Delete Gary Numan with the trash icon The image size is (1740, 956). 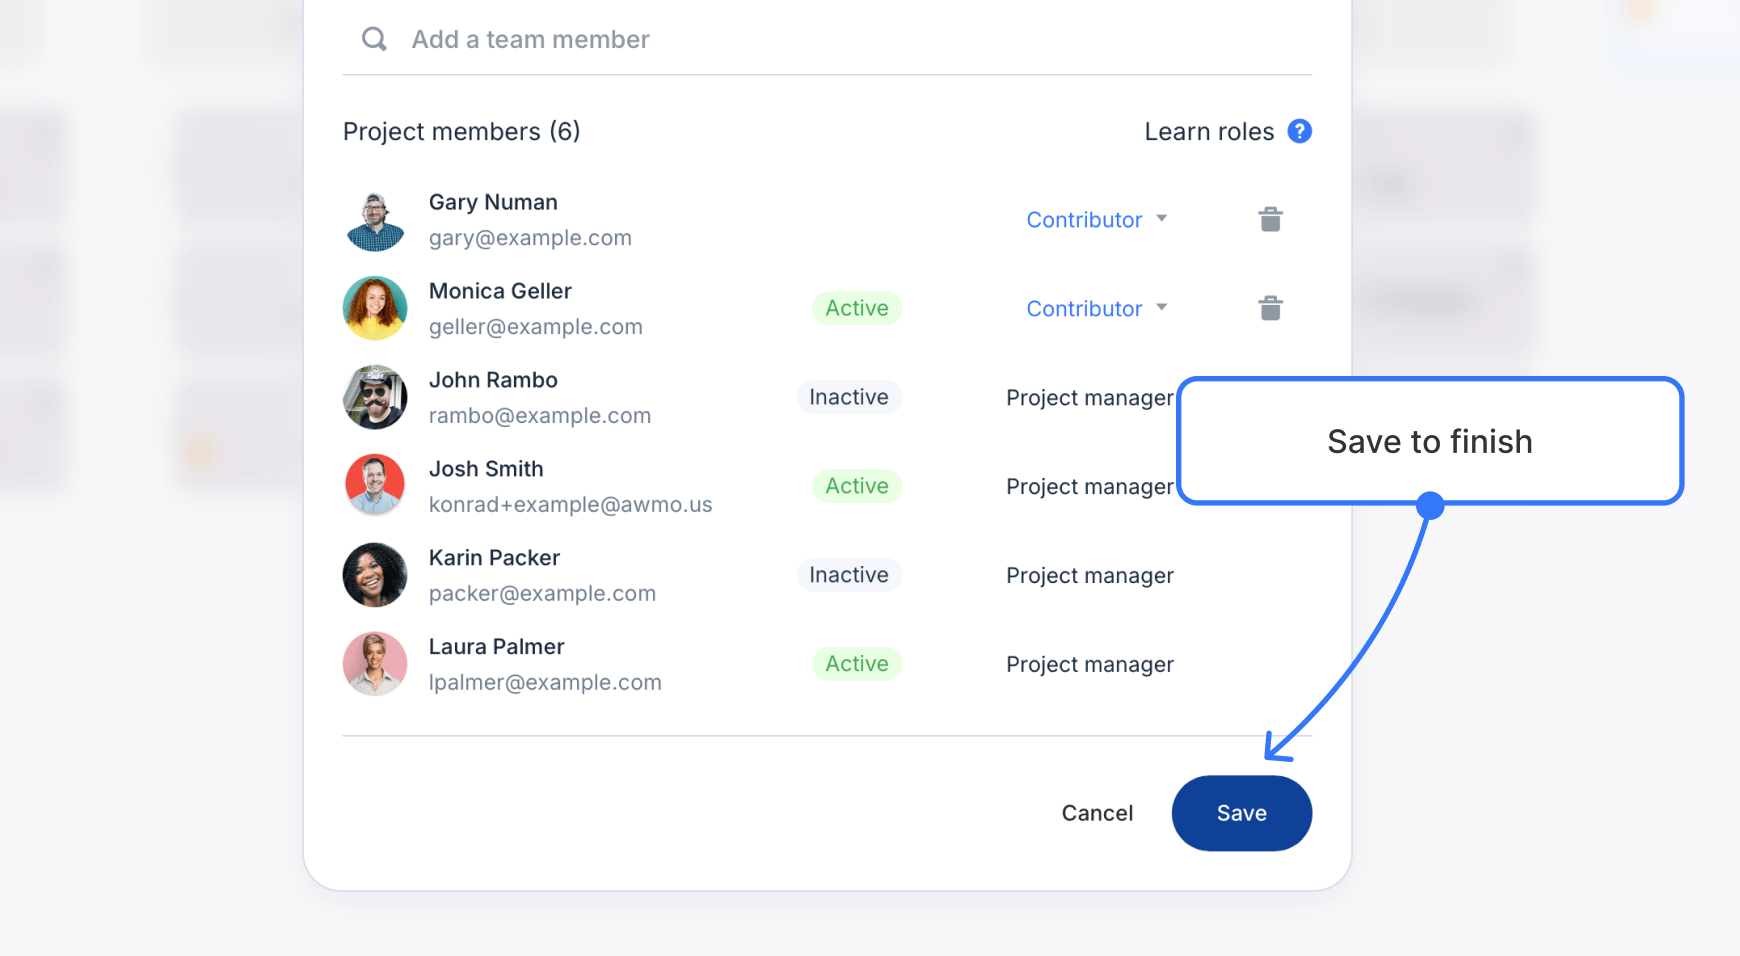(x=1270, y=219)
